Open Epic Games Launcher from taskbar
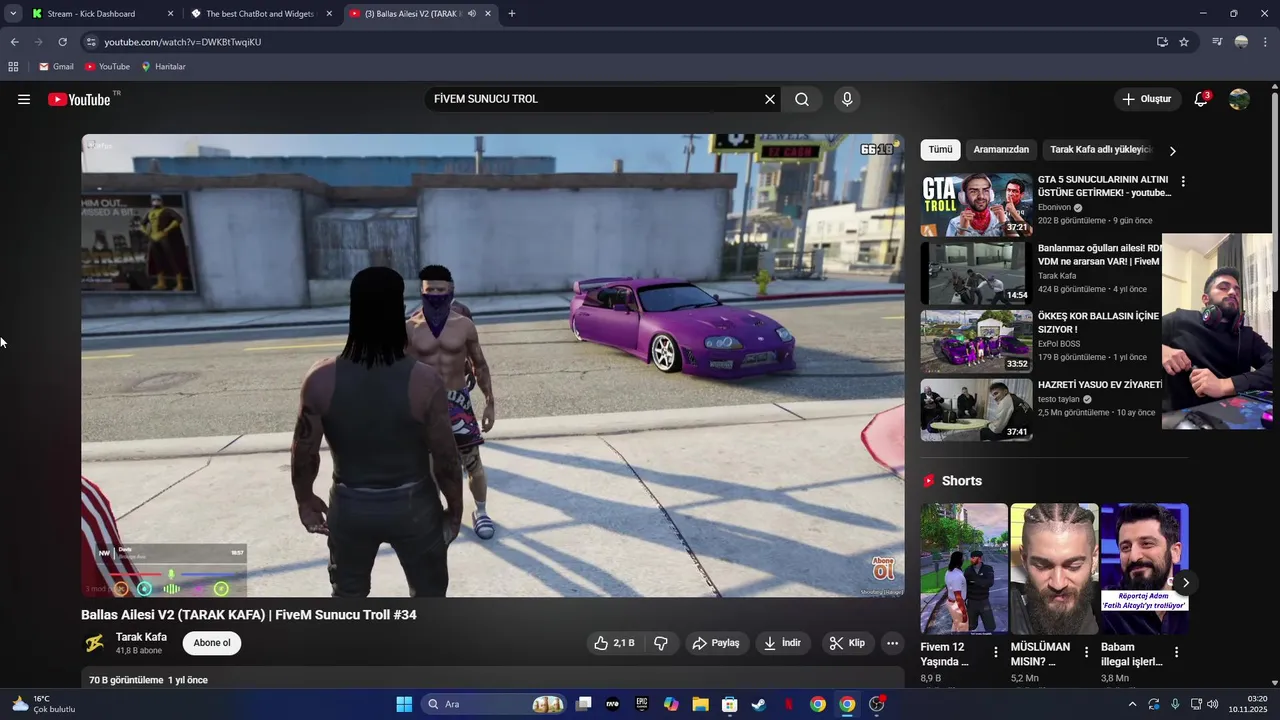Screen dimensions: 1280x720 (642, 704)
